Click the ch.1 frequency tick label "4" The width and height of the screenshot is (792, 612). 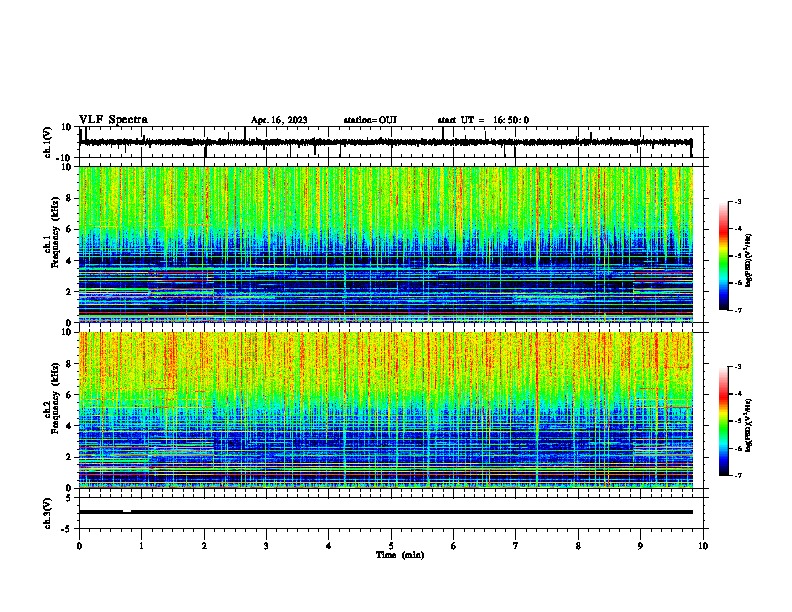click(69, 261)
